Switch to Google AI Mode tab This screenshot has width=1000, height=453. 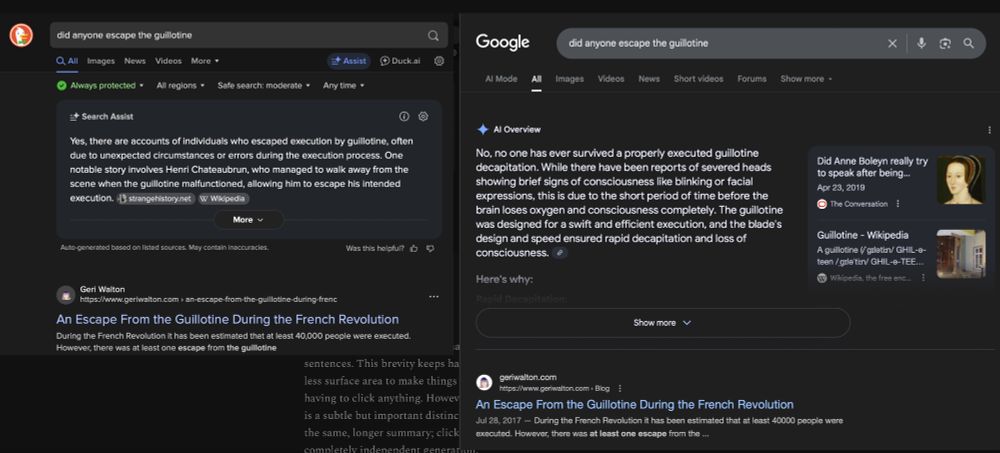tap(501, 79)
